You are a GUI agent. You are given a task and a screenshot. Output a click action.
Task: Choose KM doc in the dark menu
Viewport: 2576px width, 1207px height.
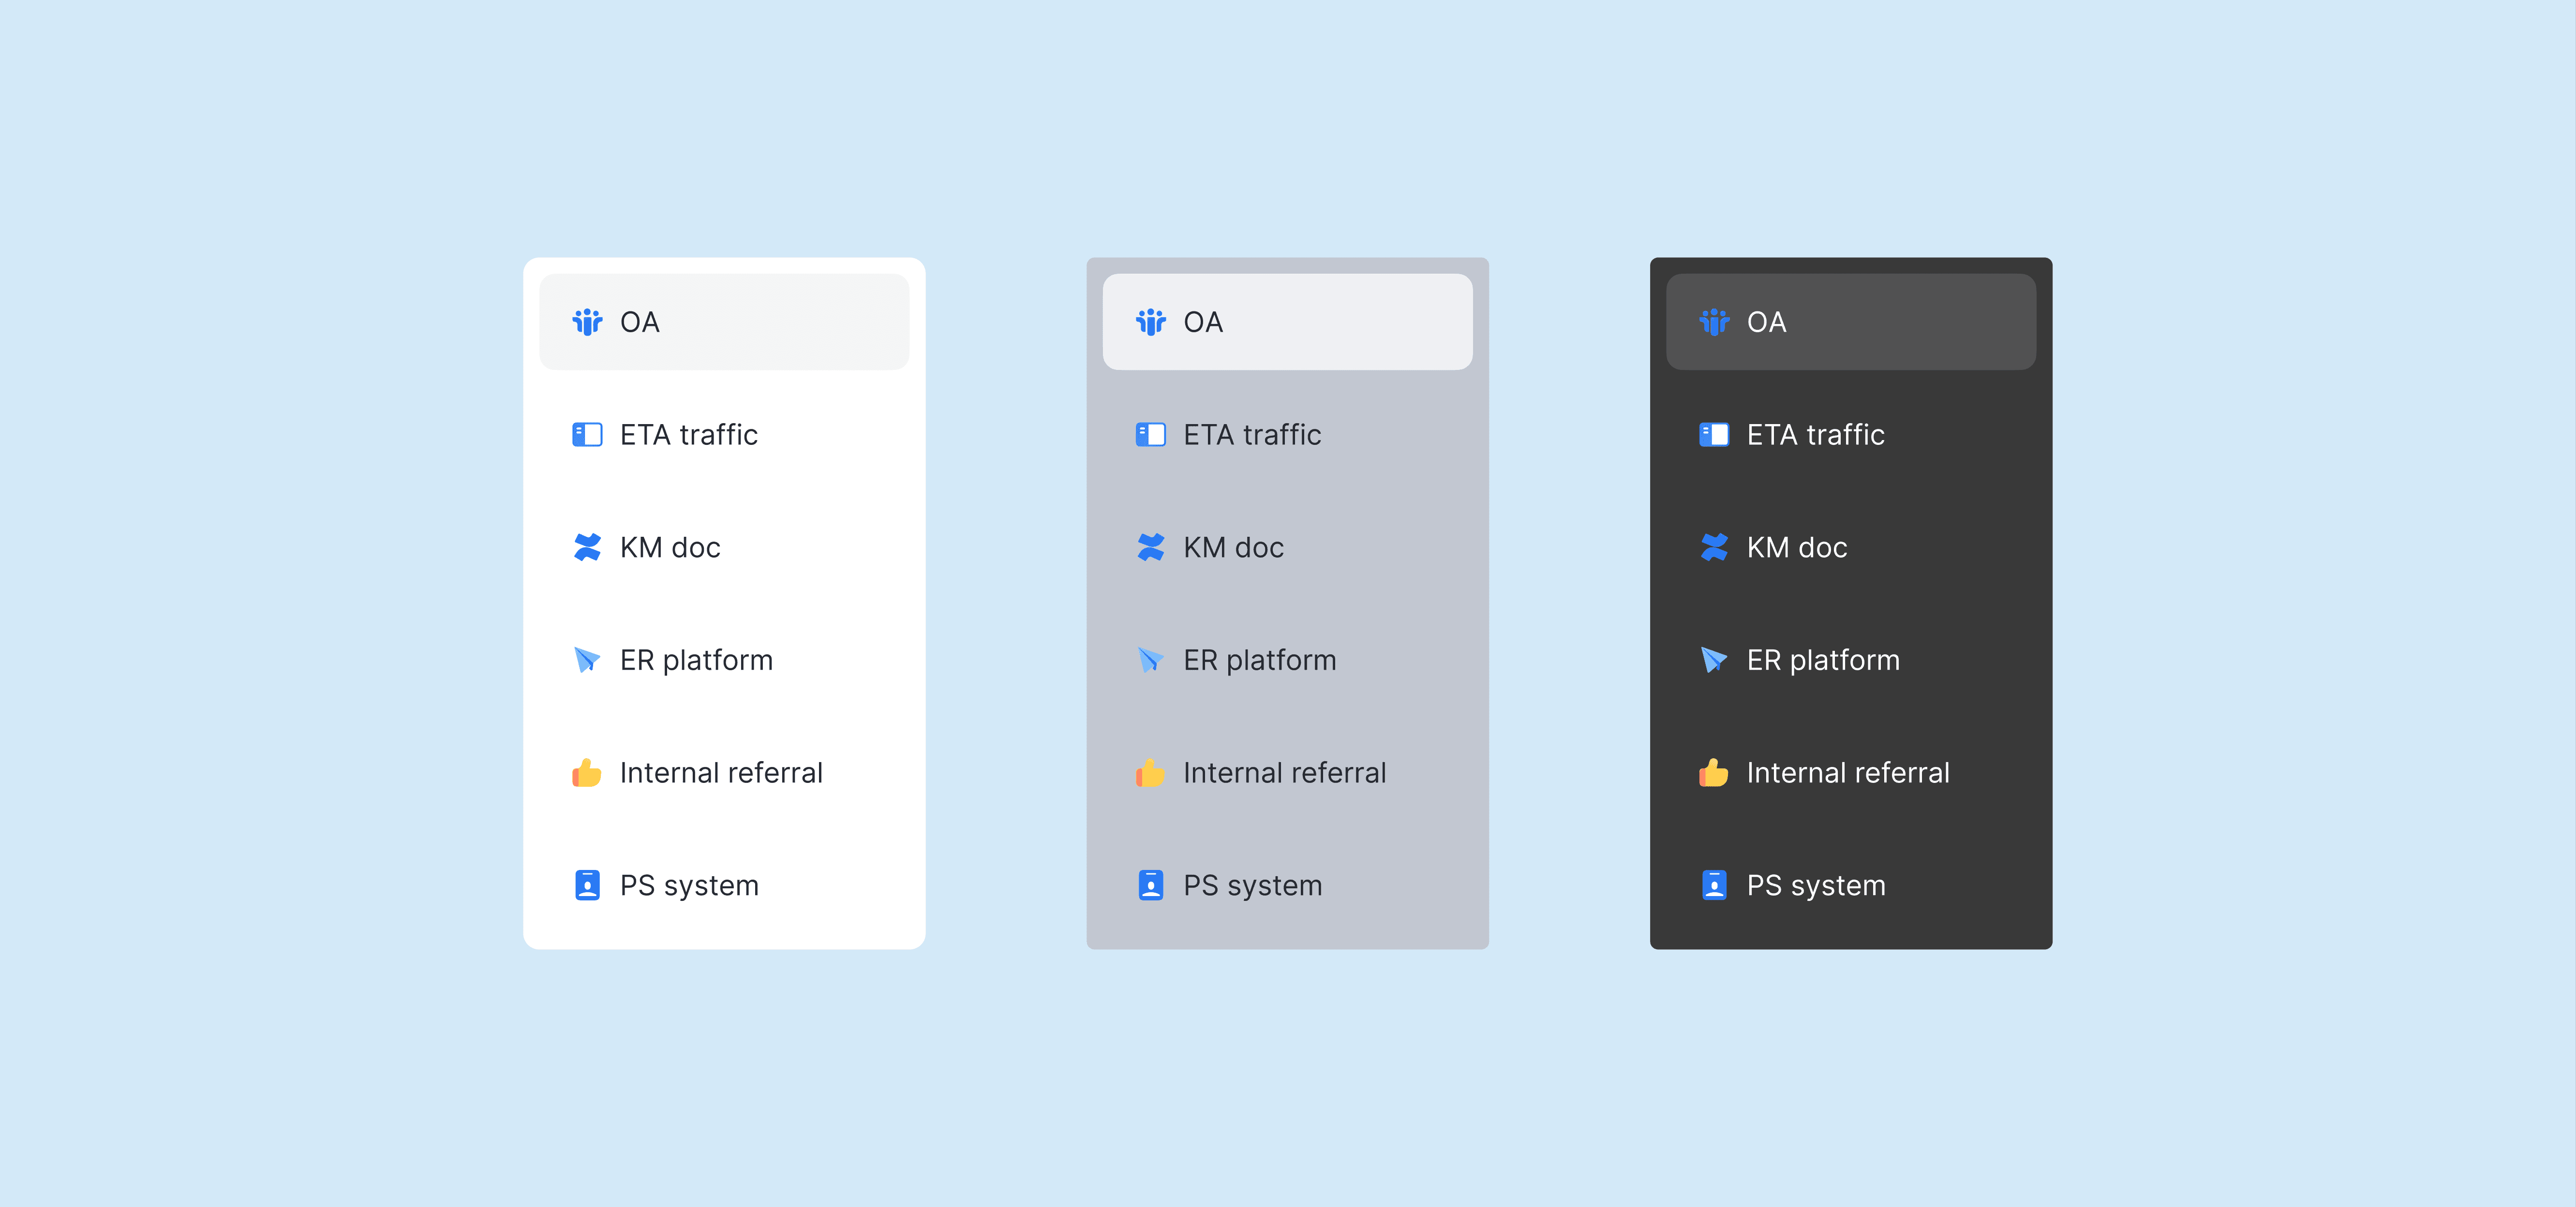pos(1796,547)
